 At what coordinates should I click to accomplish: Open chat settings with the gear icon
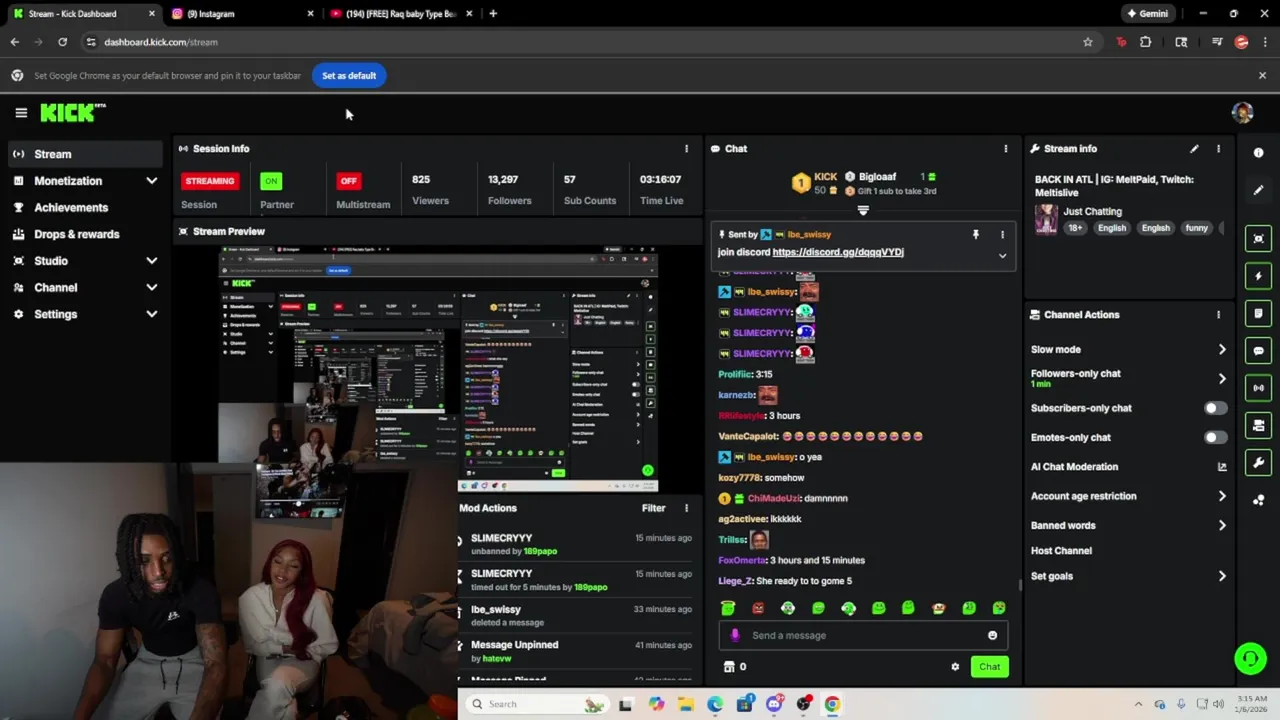pyautogui.click(x=955, y=667)
